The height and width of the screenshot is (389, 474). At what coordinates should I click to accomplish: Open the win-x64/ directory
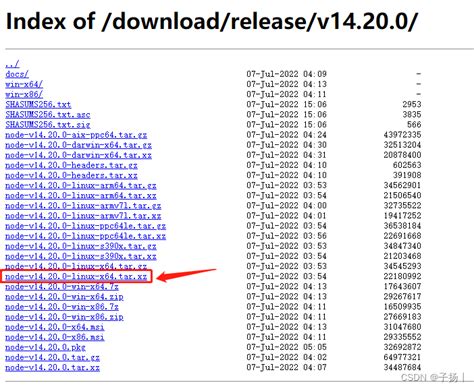(24, 84)
